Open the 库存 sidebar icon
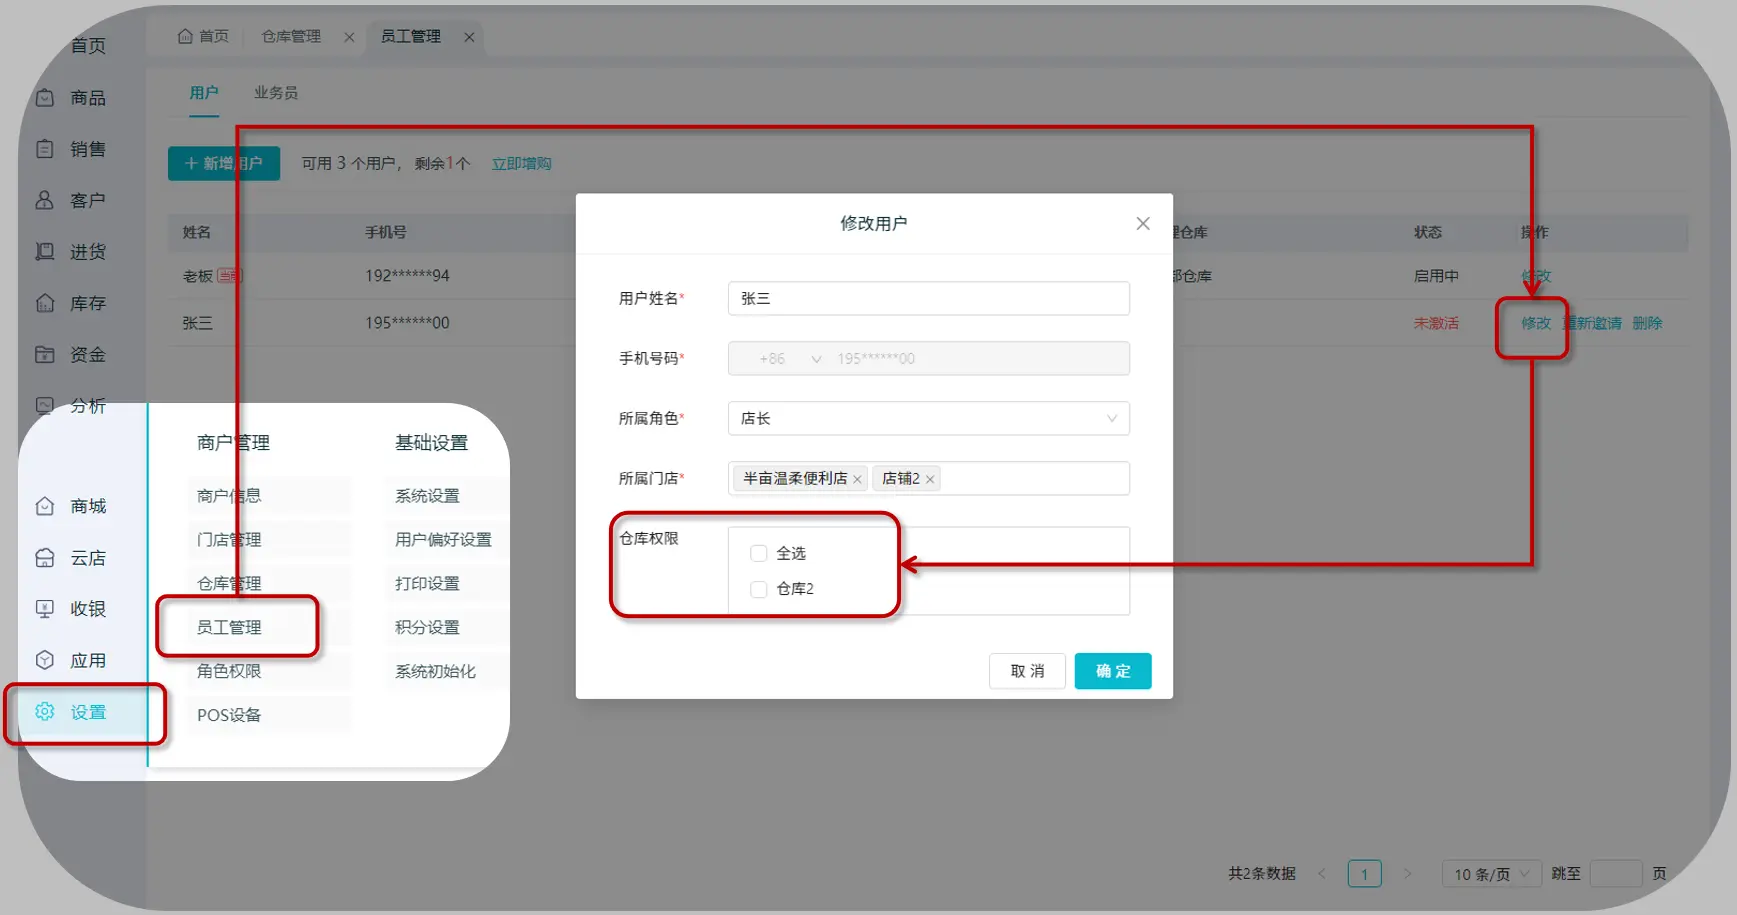This screenshot has width=1737, height=915. click(x=45, y=303)
